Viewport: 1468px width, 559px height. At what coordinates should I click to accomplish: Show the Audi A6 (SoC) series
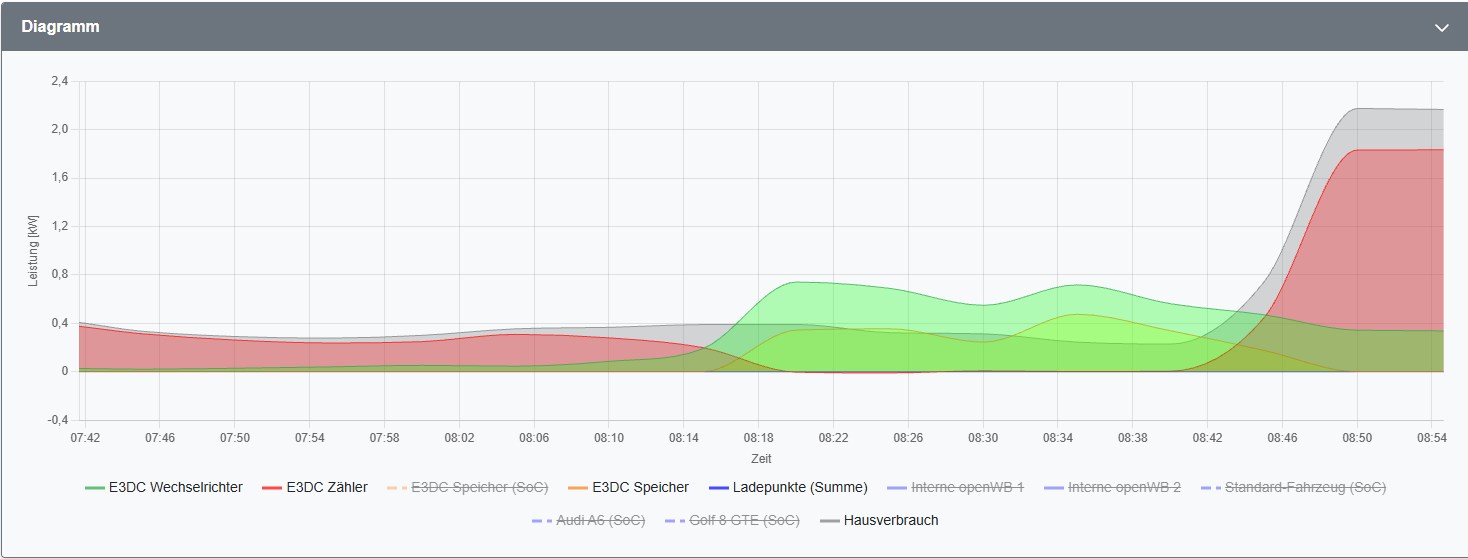coord(589,521)
